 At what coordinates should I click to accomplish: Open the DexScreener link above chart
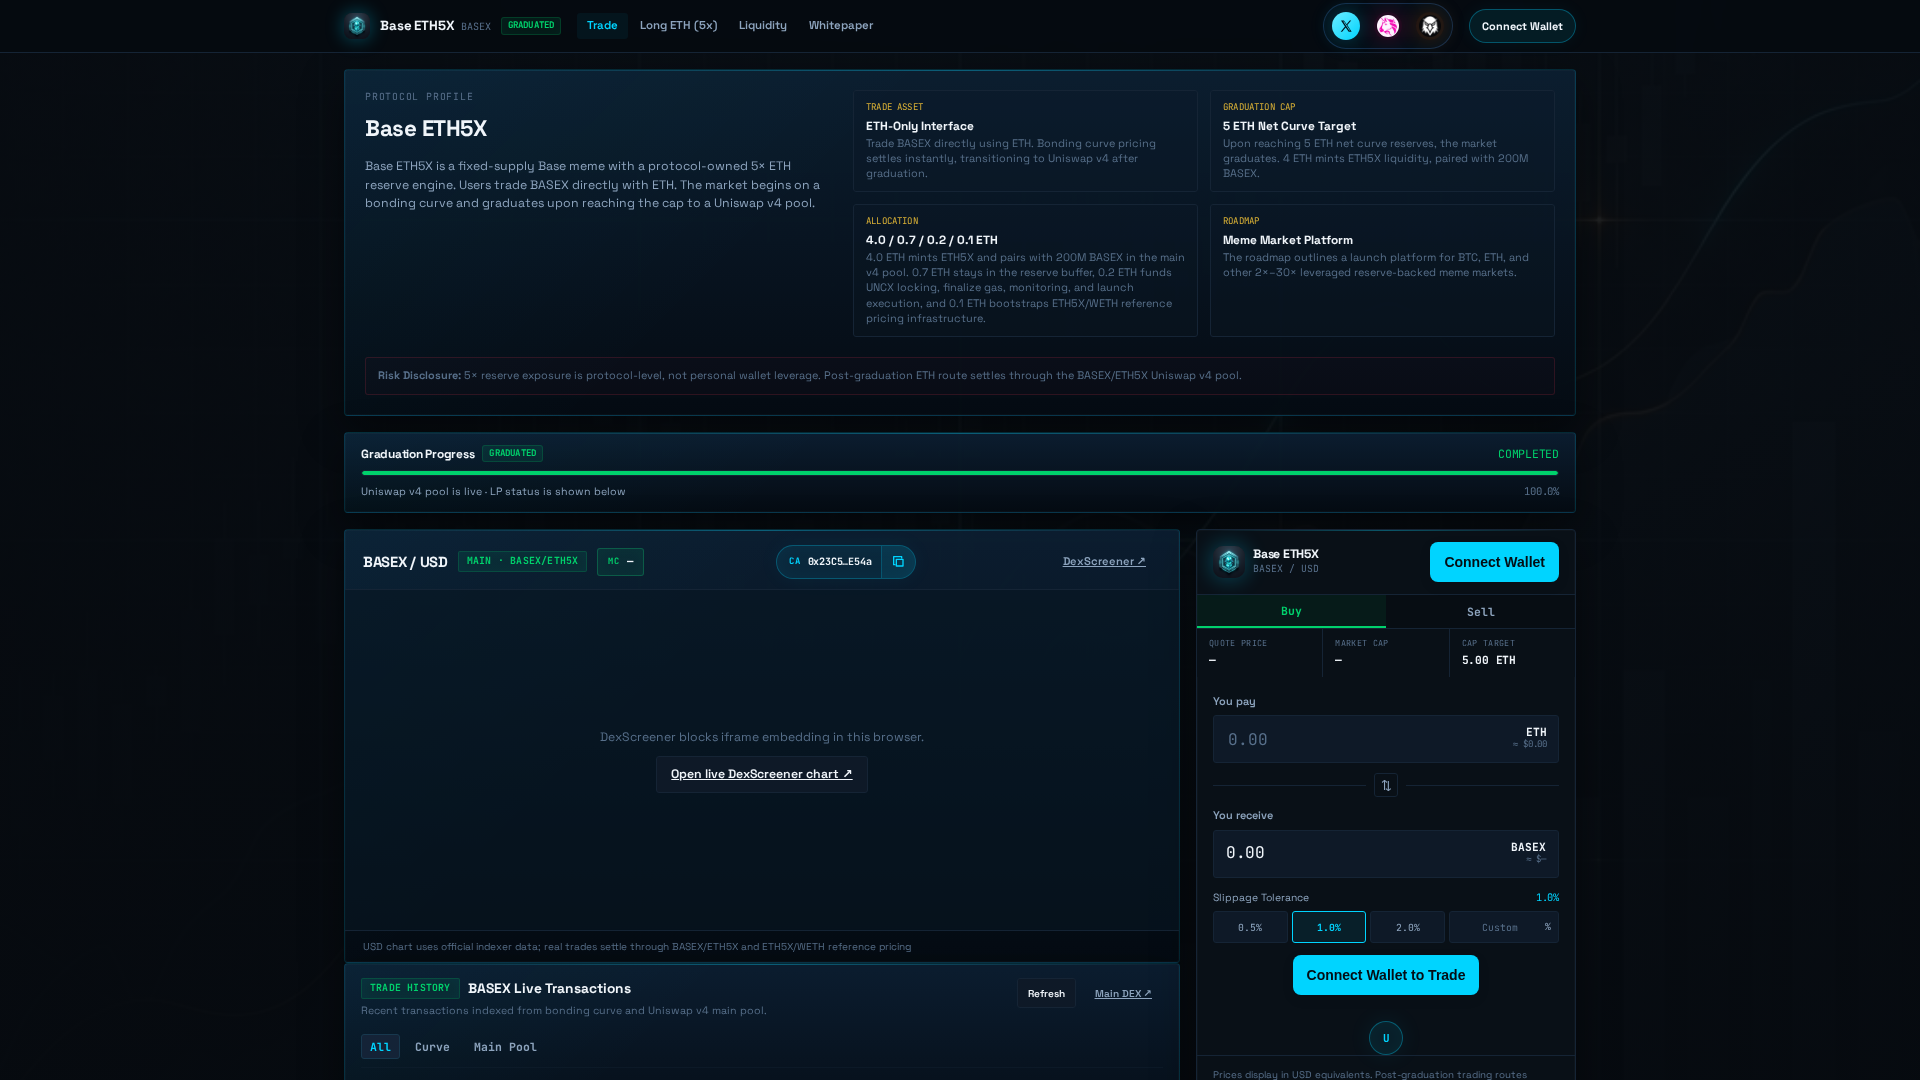point(1104,562)
